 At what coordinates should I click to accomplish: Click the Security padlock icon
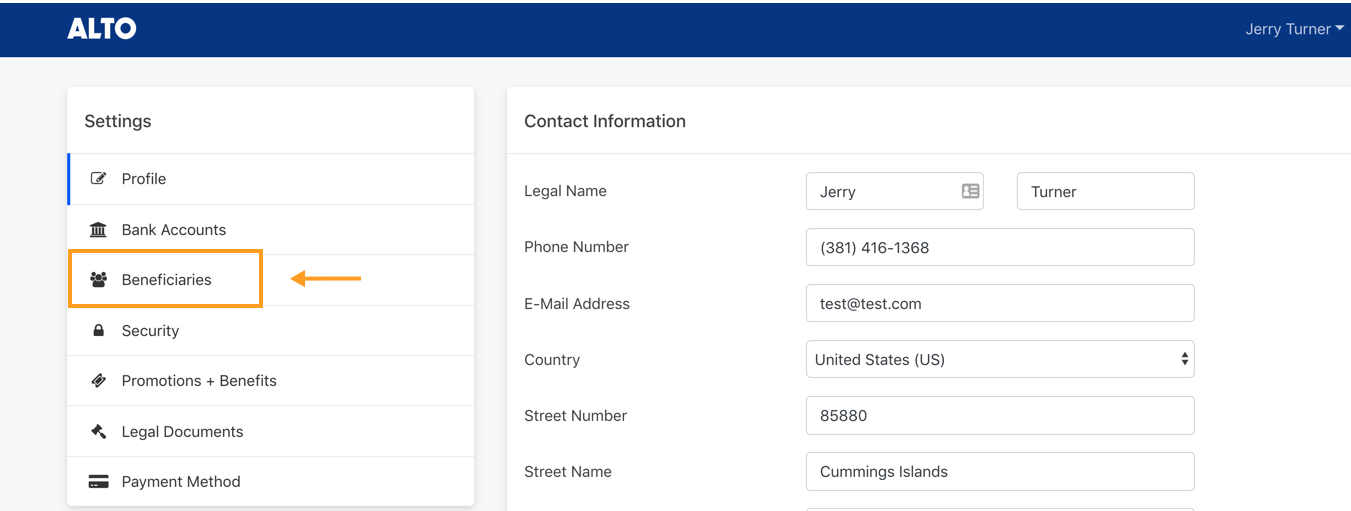tap(98, 331)
